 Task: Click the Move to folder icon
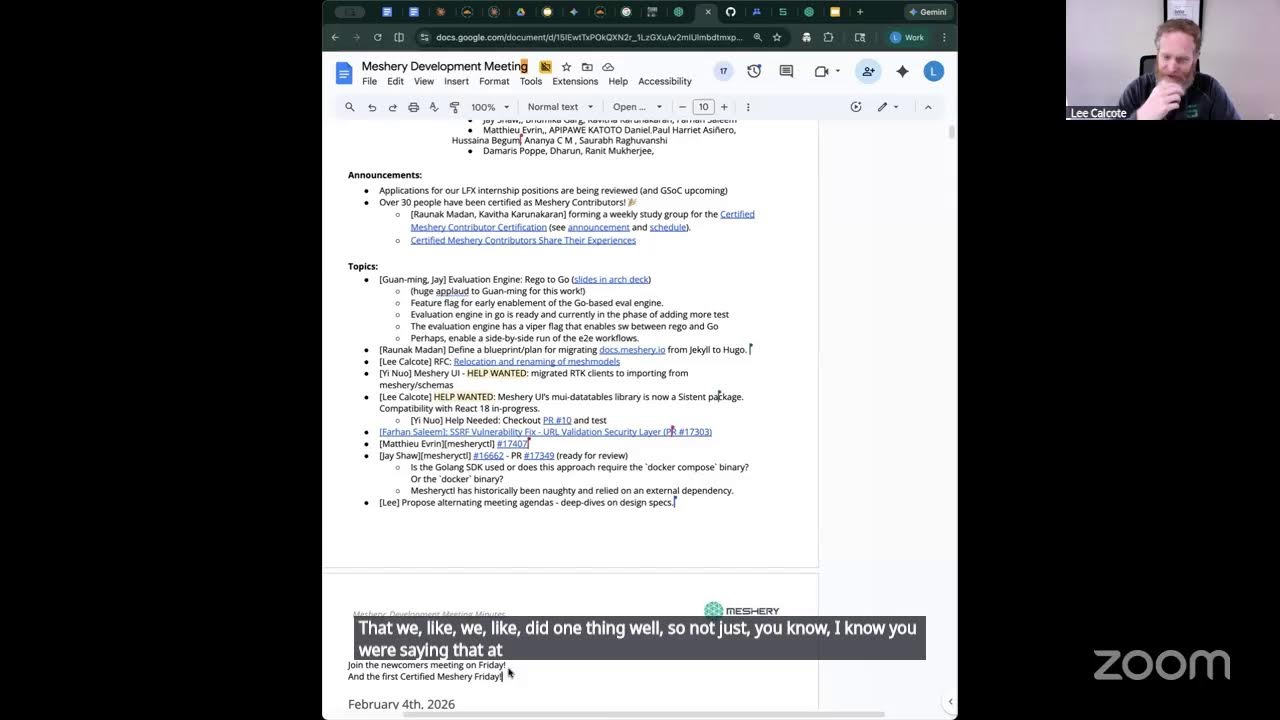[x=587, y=67]
